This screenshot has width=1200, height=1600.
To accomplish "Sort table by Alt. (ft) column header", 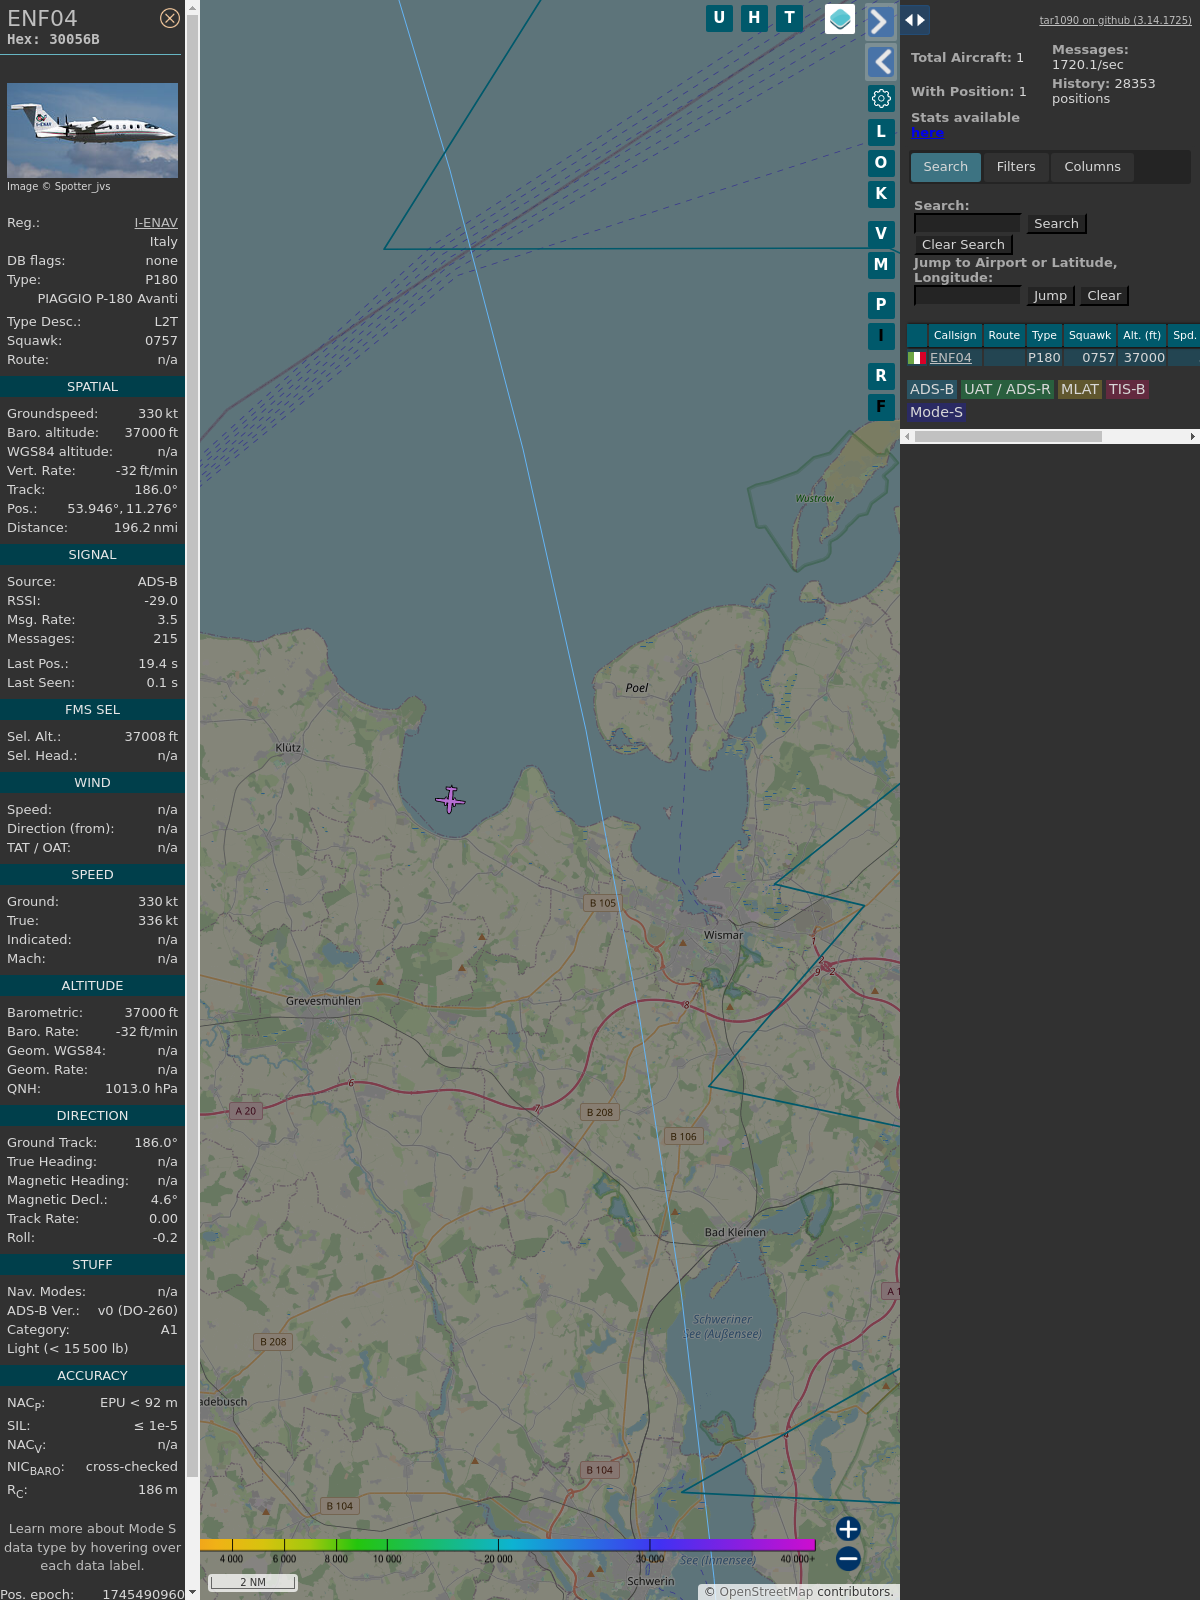I will coord(1142,336).
